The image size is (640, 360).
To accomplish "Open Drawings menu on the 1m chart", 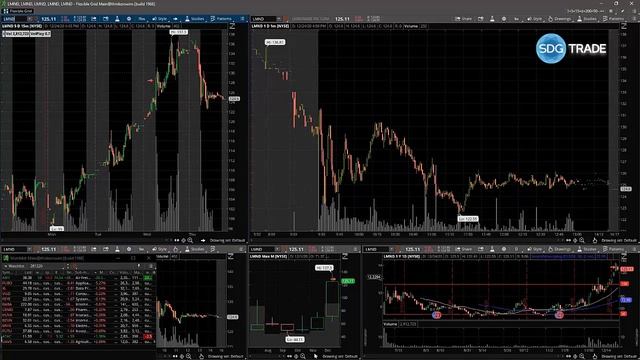I will click(x=560, y=19).
